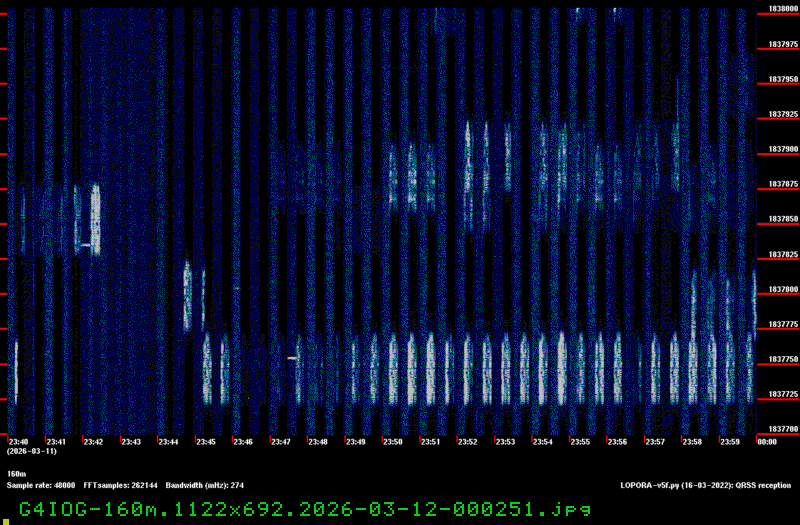This screenshot has height=525, width=800.
Task: Click the Sample rate: 48000 text
Action: click(x=41, y=485)
